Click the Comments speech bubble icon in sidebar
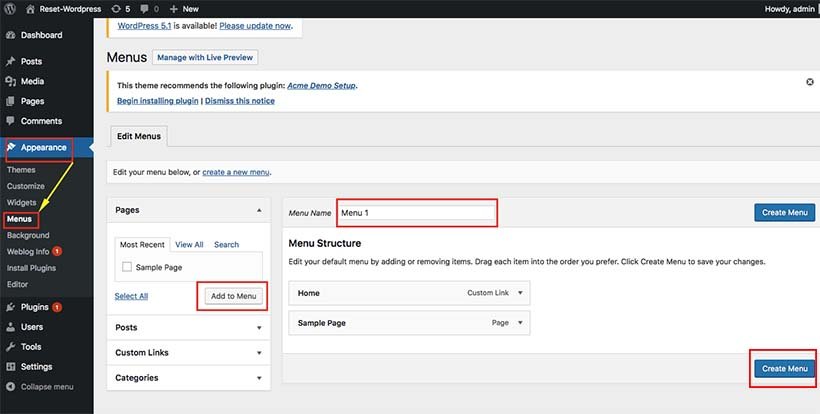 10,121
